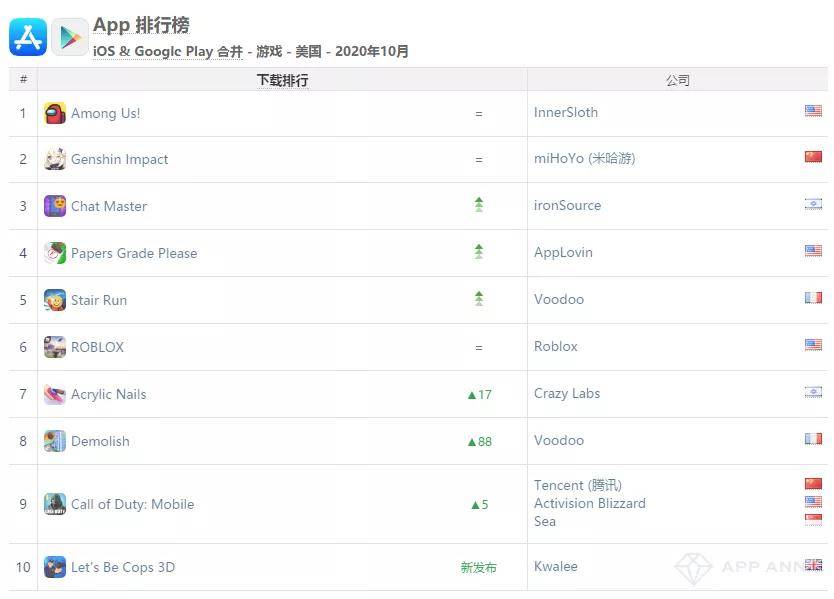
Task: Click the ROBLOX game icon
Action: (55, 347)
